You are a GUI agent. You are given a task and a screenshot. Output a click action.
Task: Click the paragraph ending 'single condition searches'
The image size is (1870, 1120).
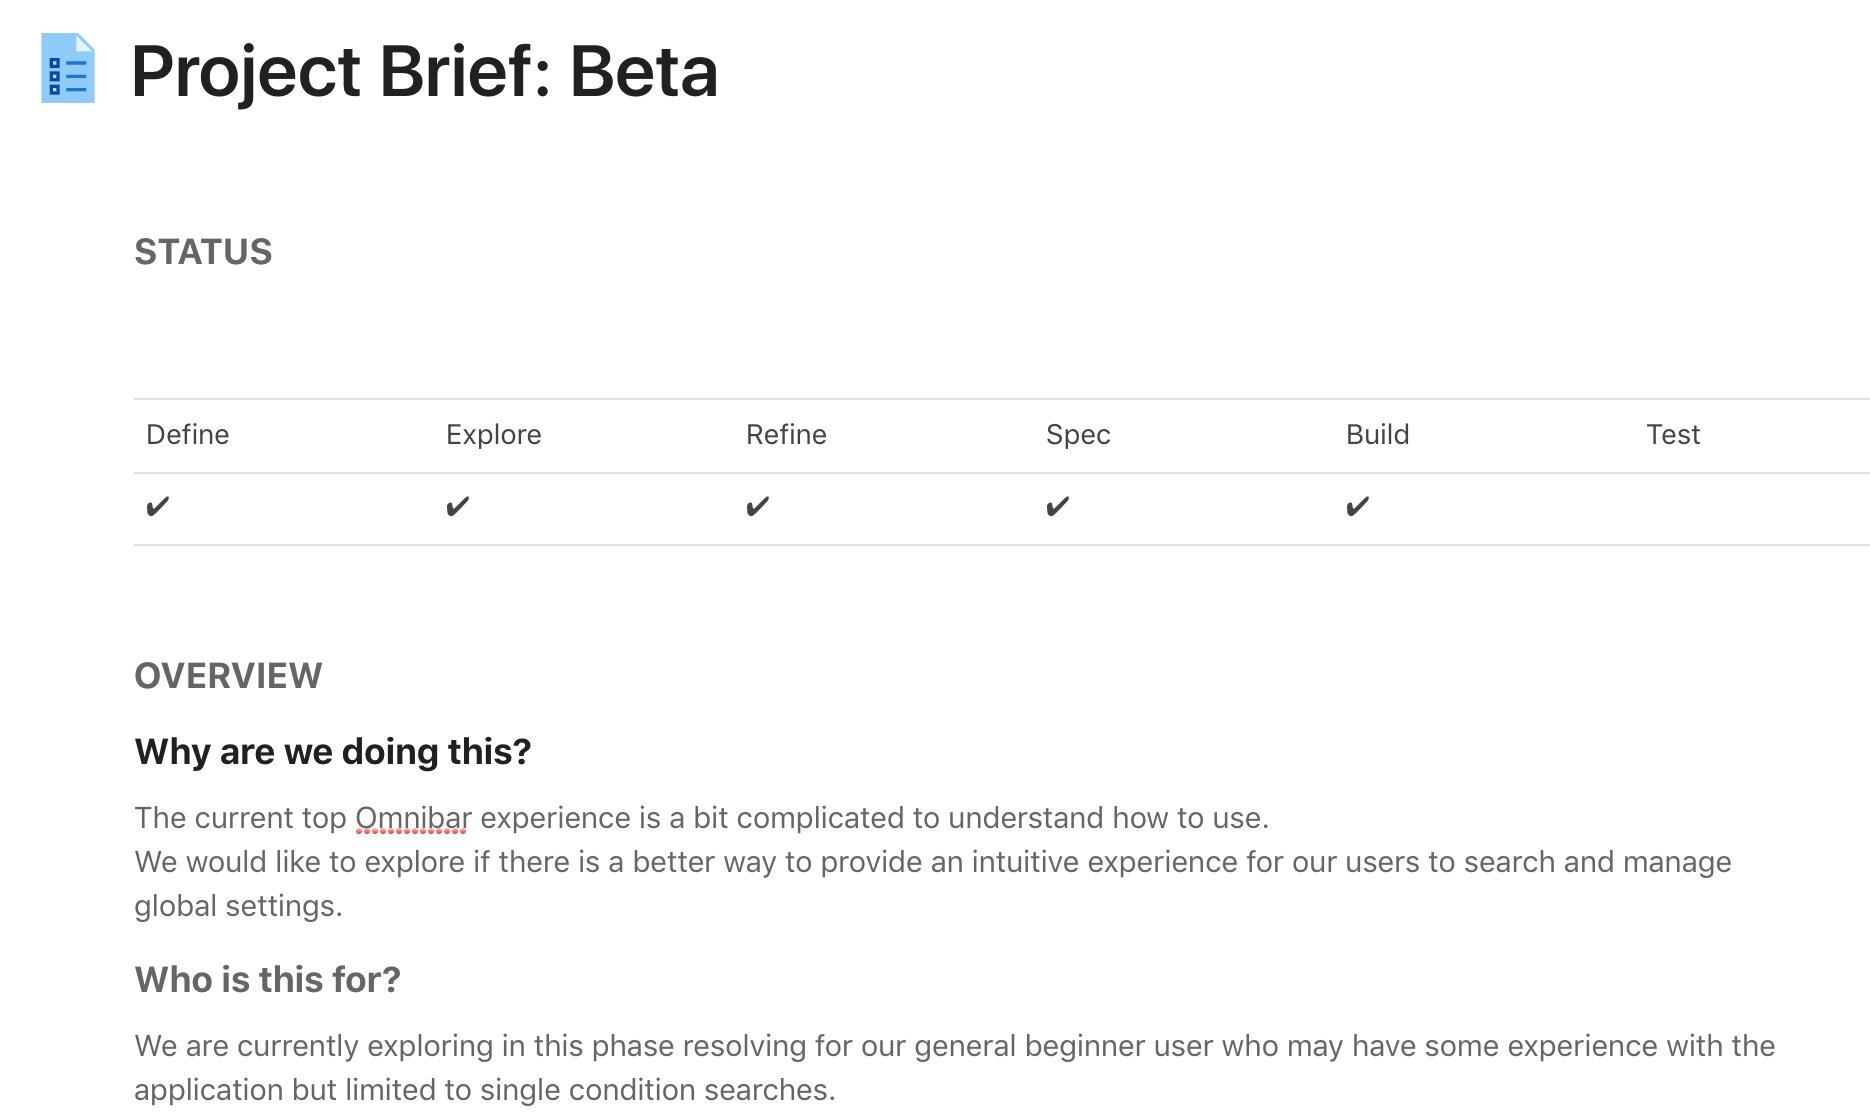click(955, 1068)
